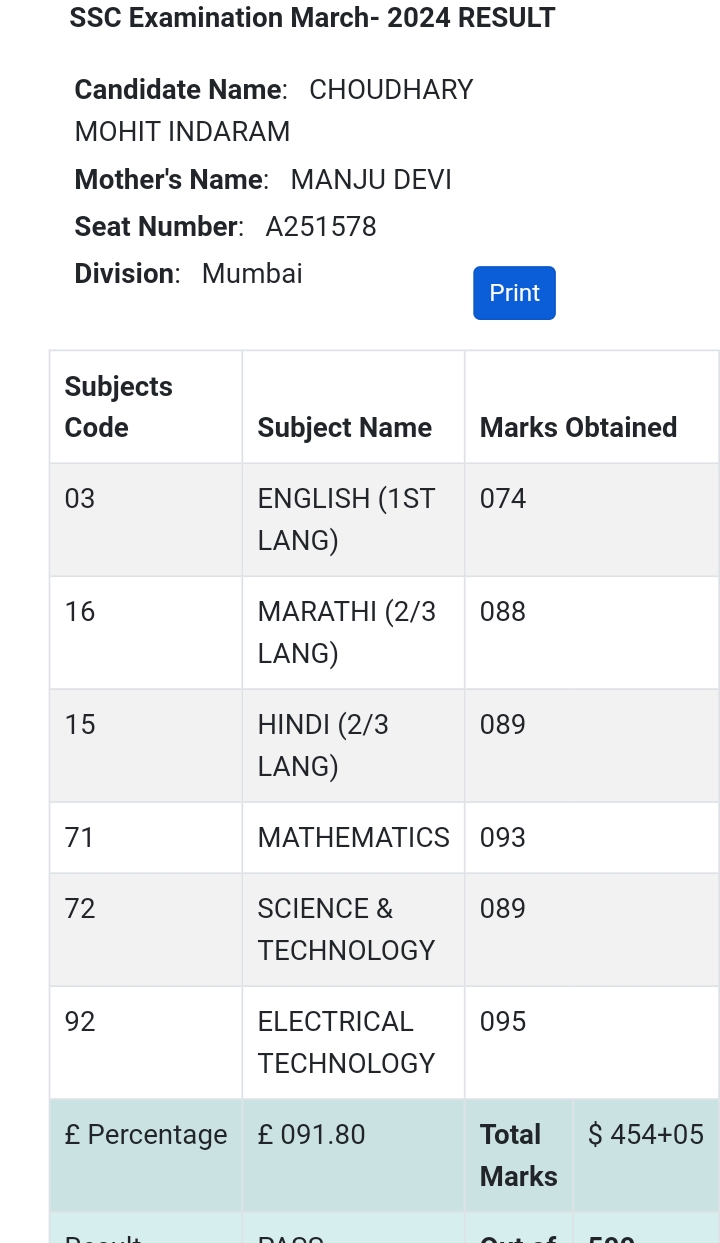Click the MARATHI (2/3 LANG) subject cell
This screenshot has height=1243, width=720.
[x=346, y=632]
